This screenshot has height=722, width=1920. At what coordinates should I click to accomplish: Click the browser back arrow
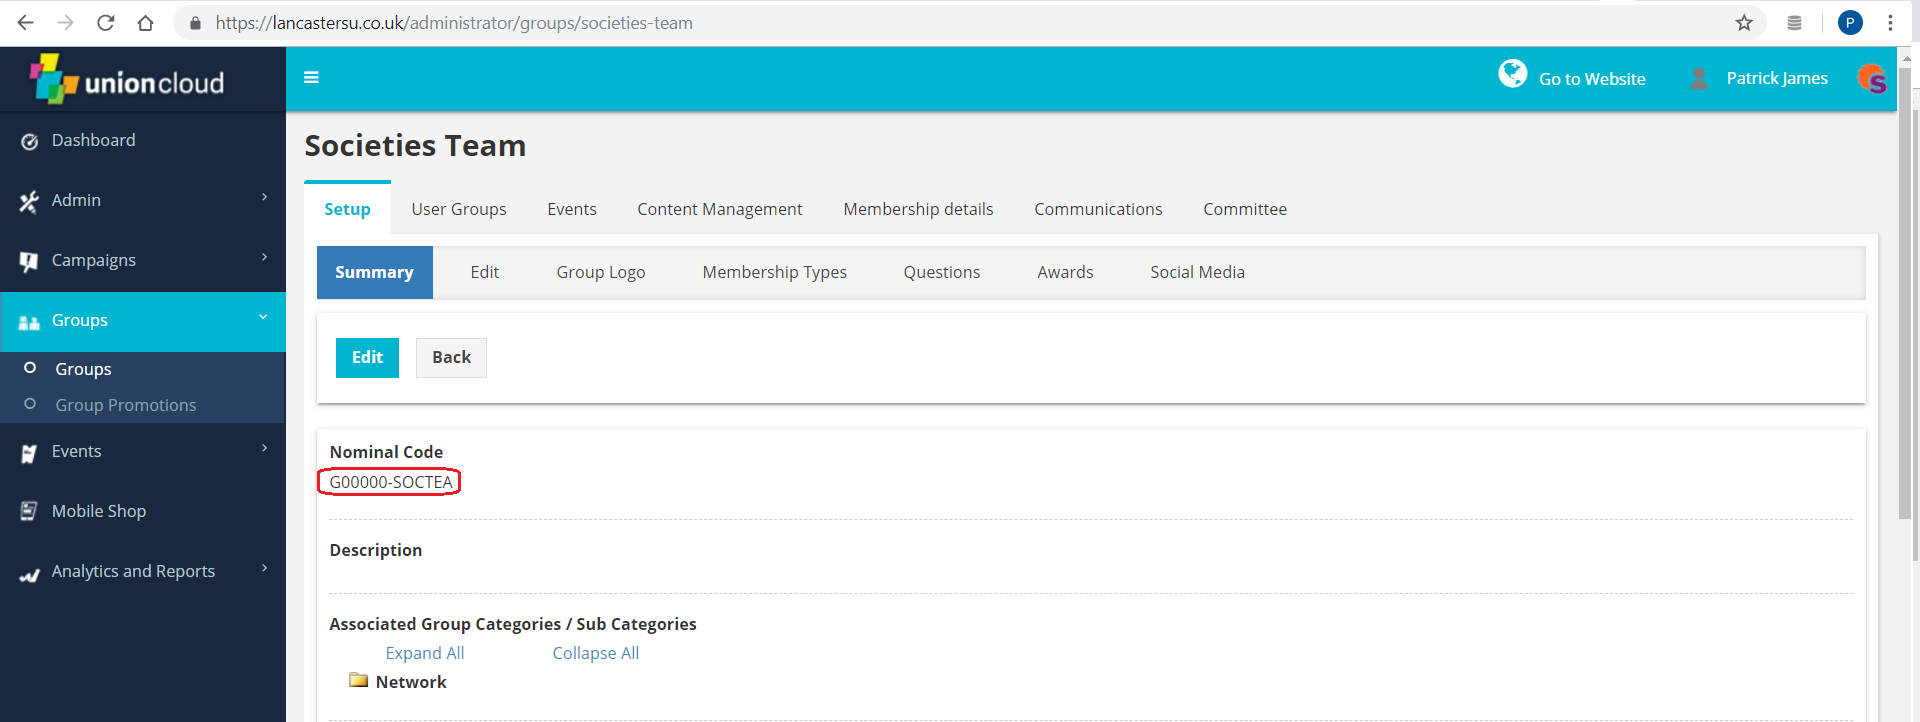point(26,22)
